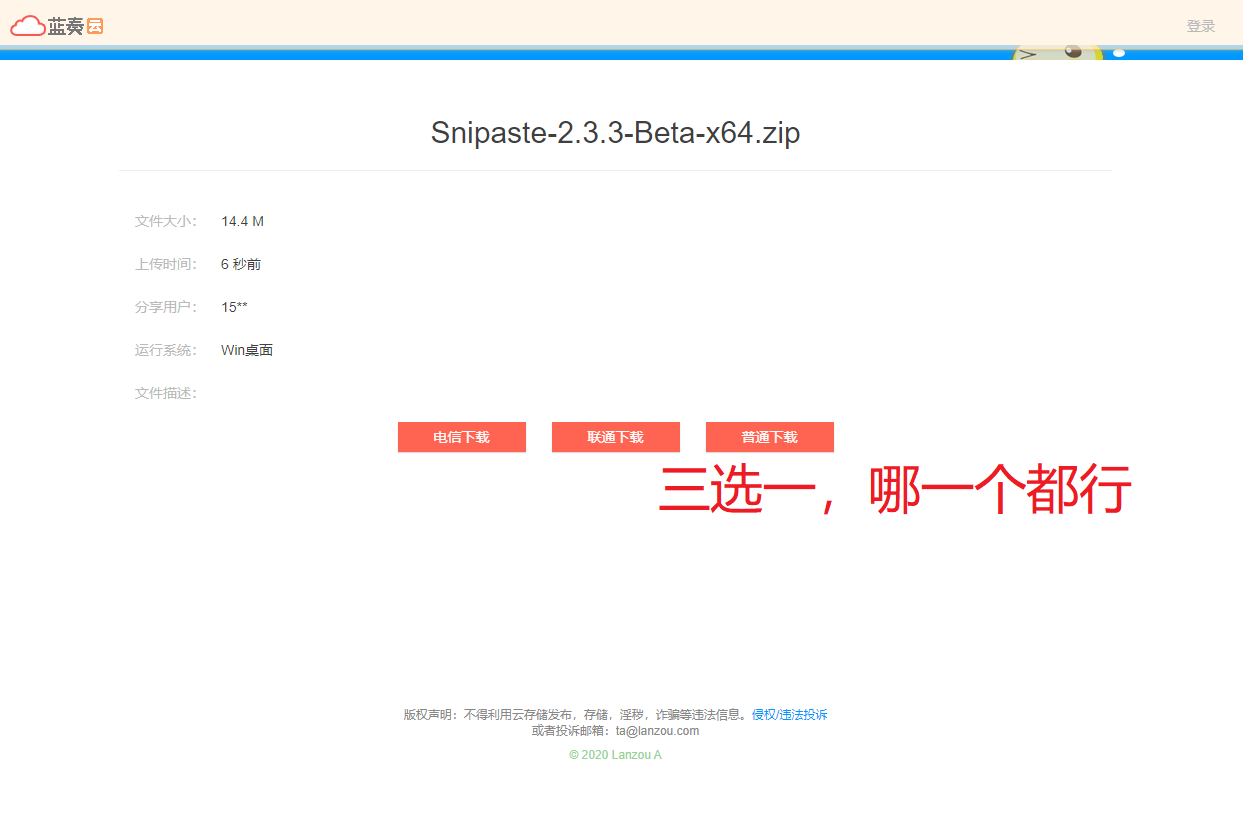Select the 14.4 M file size value
This screenshot has width=1243, height=819.
(243, 221)
